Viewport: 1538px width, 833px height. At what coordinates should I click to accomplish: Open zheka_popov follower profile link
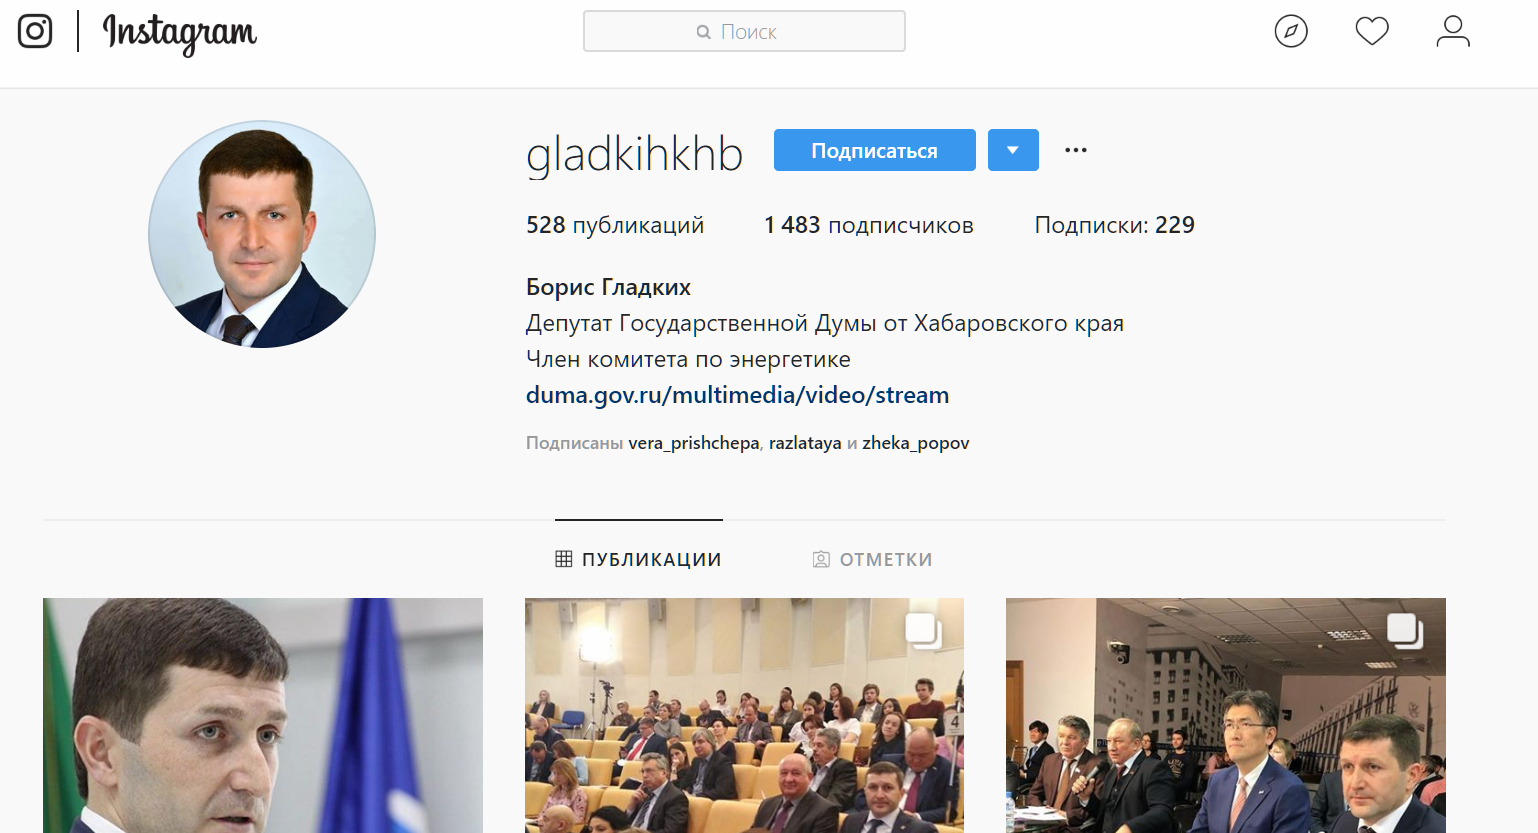[915, 443]
